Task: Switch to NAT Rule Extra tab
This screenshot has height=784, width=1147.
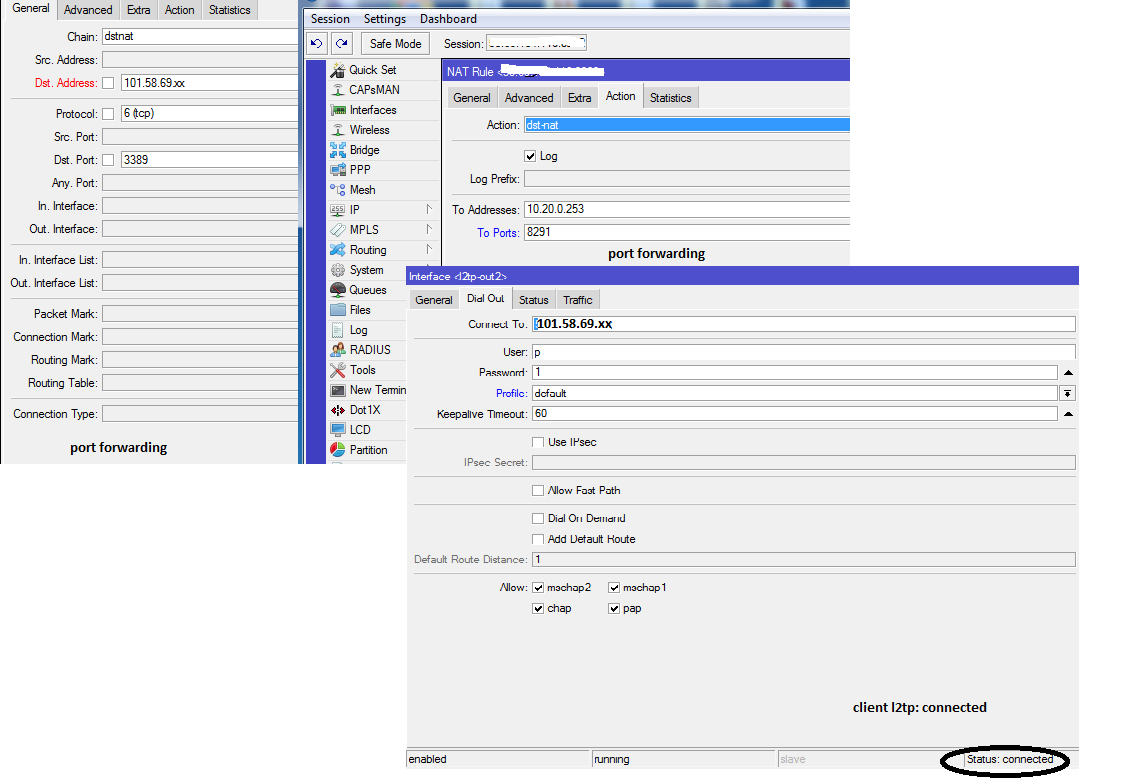Action: 579,98
